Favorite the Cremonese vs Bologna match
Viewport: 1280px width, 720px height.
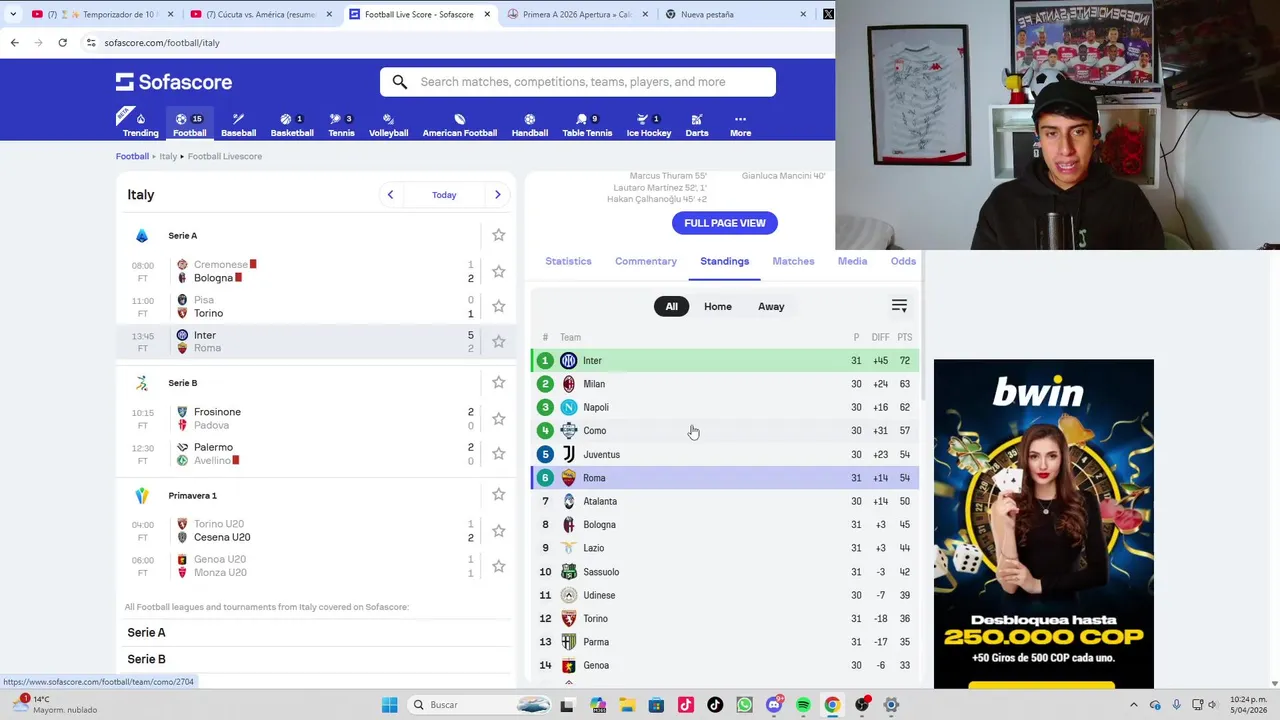tap(498, 271)
